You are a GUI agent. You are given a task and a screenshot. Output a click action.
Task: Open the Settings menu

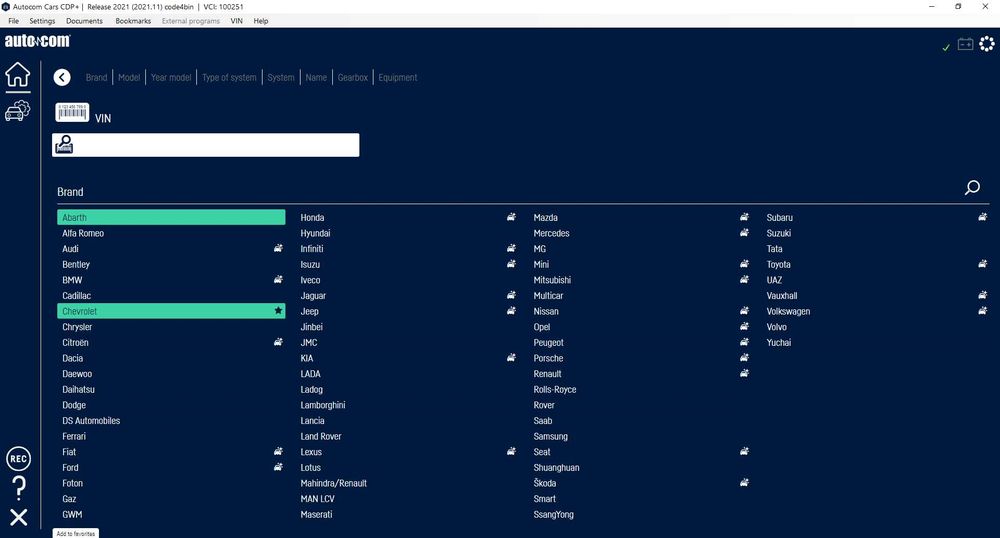point(42,21)
